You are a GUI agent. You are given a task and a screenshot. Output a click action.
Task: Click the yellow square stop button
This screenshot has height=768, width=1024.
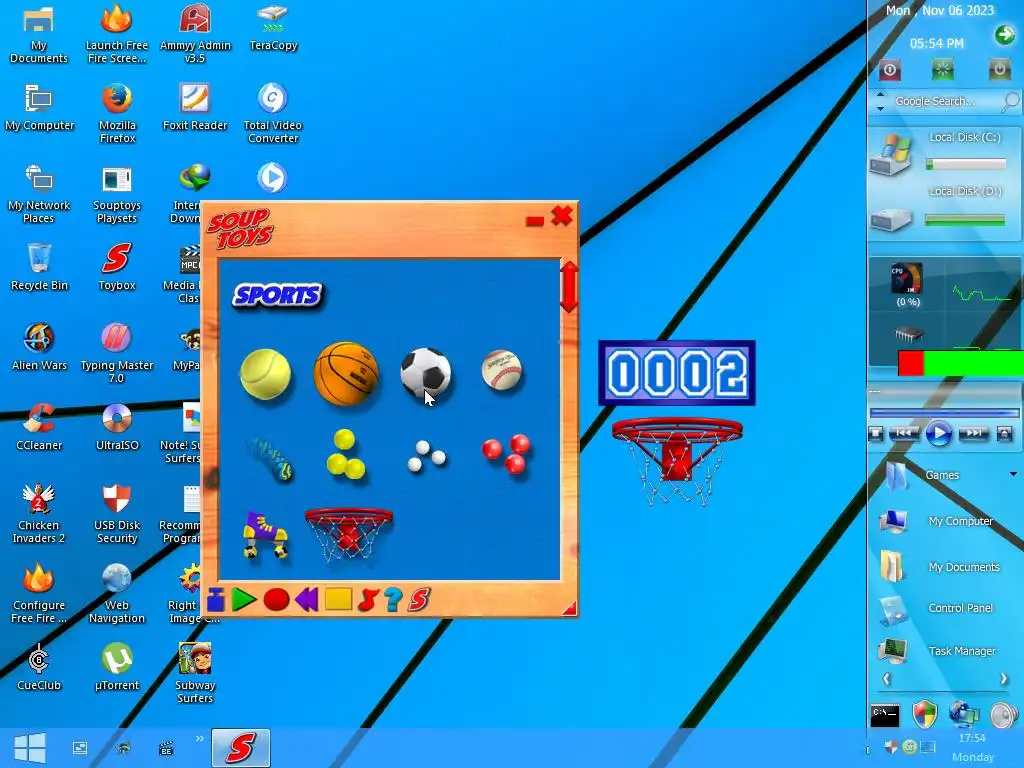[x=338, y=600]
